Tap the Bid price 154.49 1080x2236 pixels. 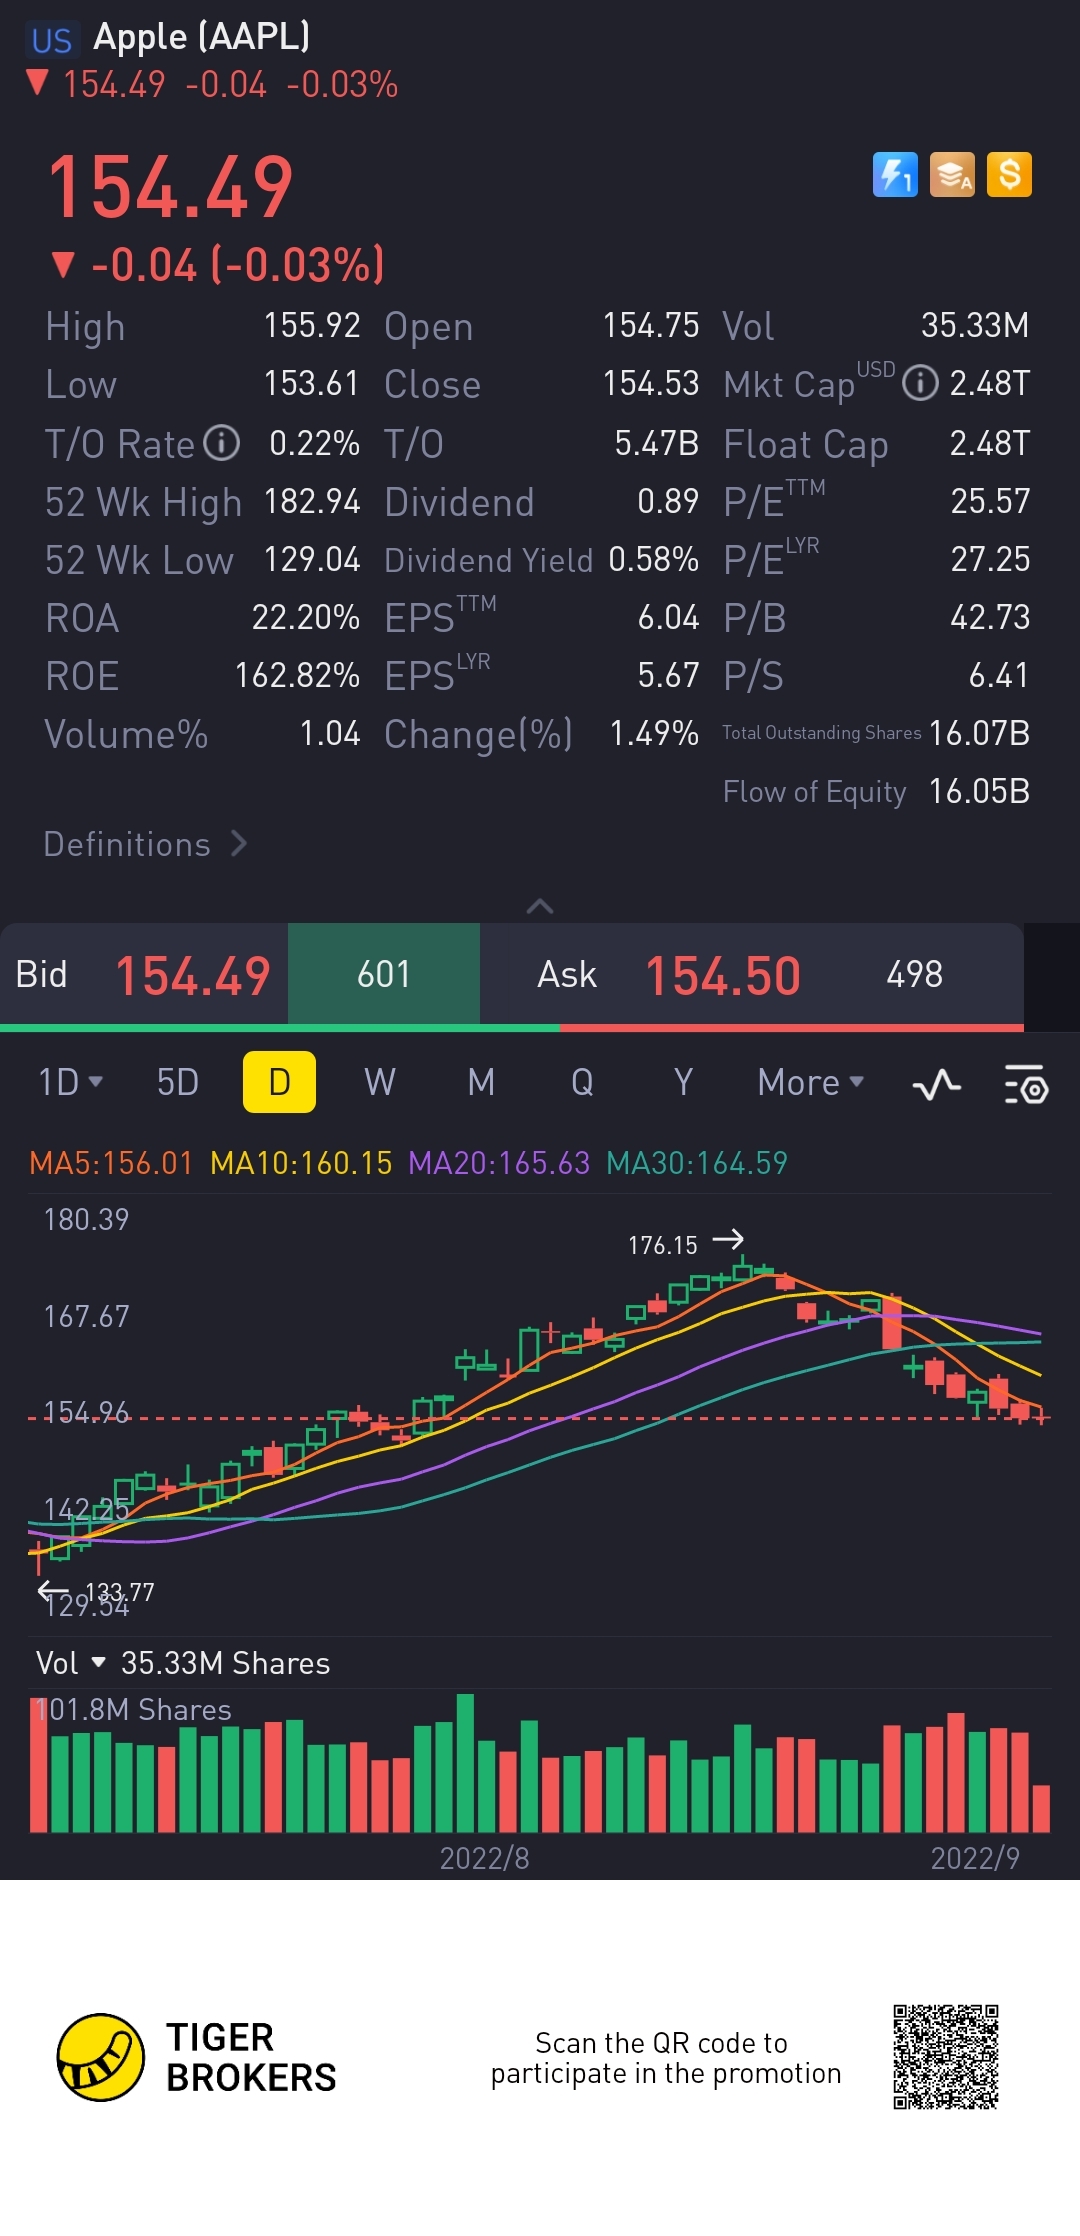click(193, 976)
